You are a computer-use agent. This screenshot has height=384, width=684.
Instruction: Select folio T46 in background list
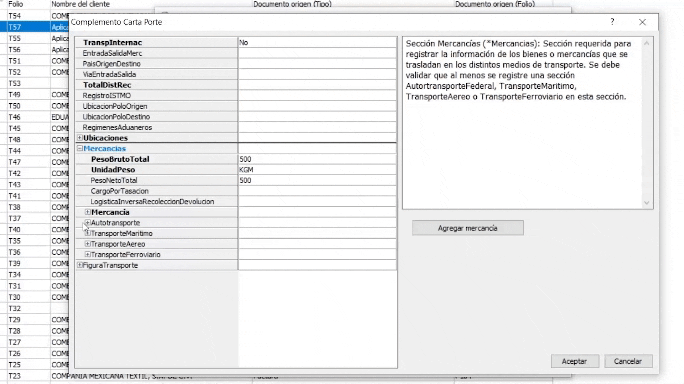15,117
